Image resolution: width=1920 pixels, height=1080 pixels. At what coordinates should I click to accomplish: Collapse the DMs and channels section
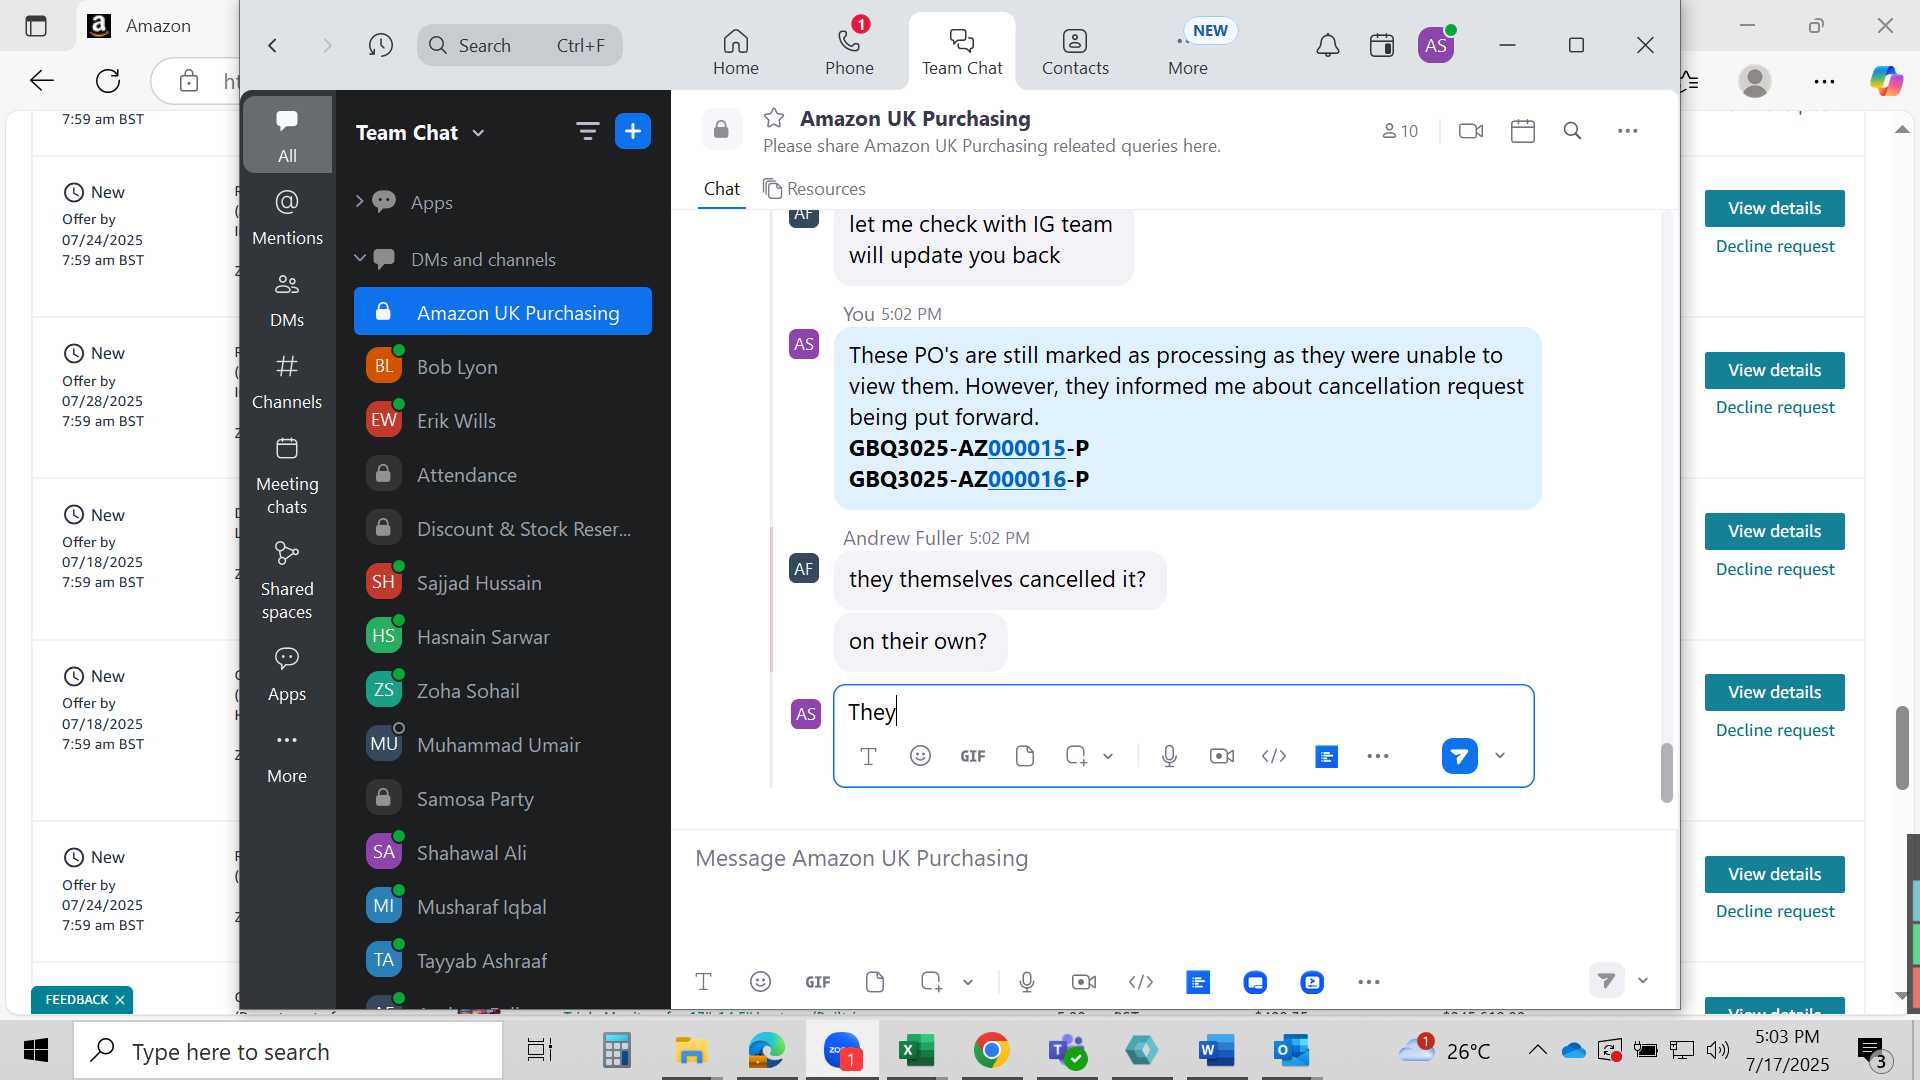click(360, 259)
